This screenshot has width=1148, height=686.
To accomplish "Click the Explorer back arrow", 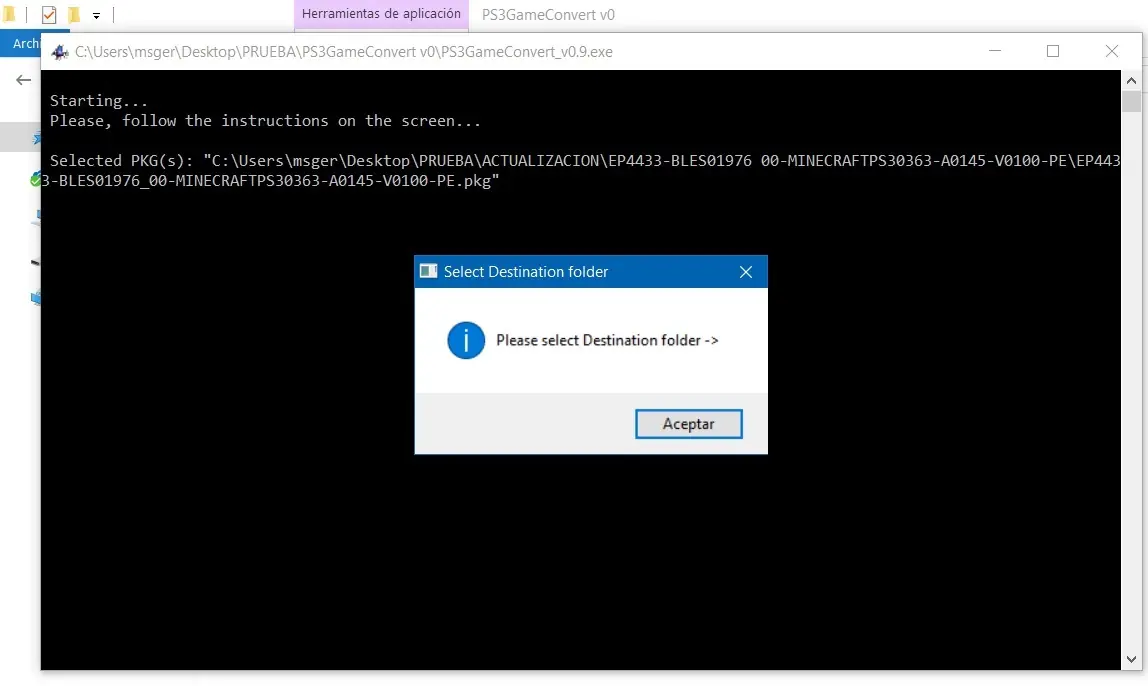I will 23,80.
